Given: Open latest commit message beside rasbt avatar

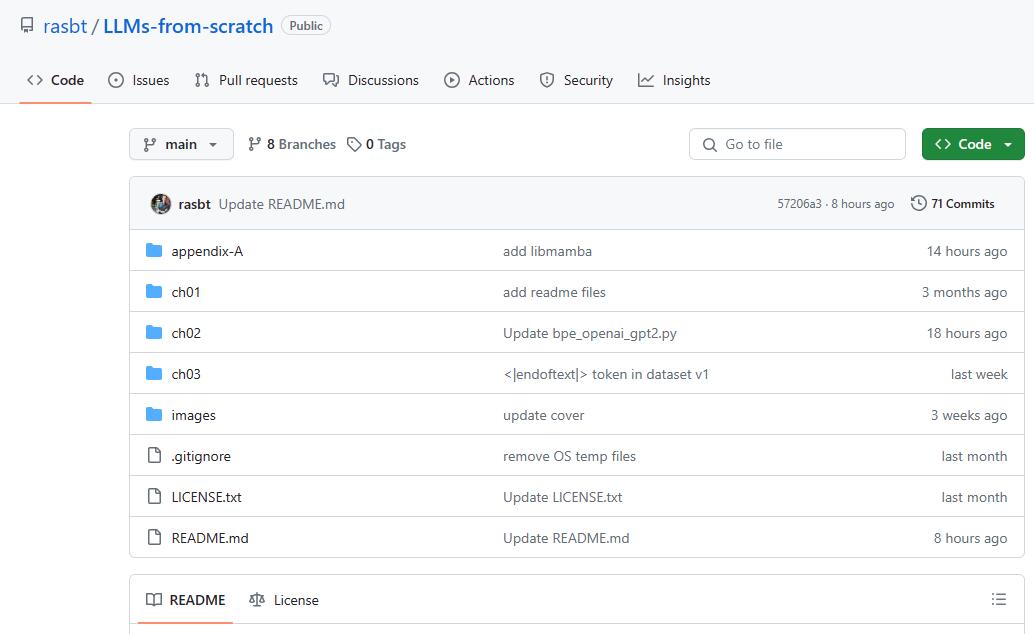Looking at the screenshot, I should click(282, 204).
